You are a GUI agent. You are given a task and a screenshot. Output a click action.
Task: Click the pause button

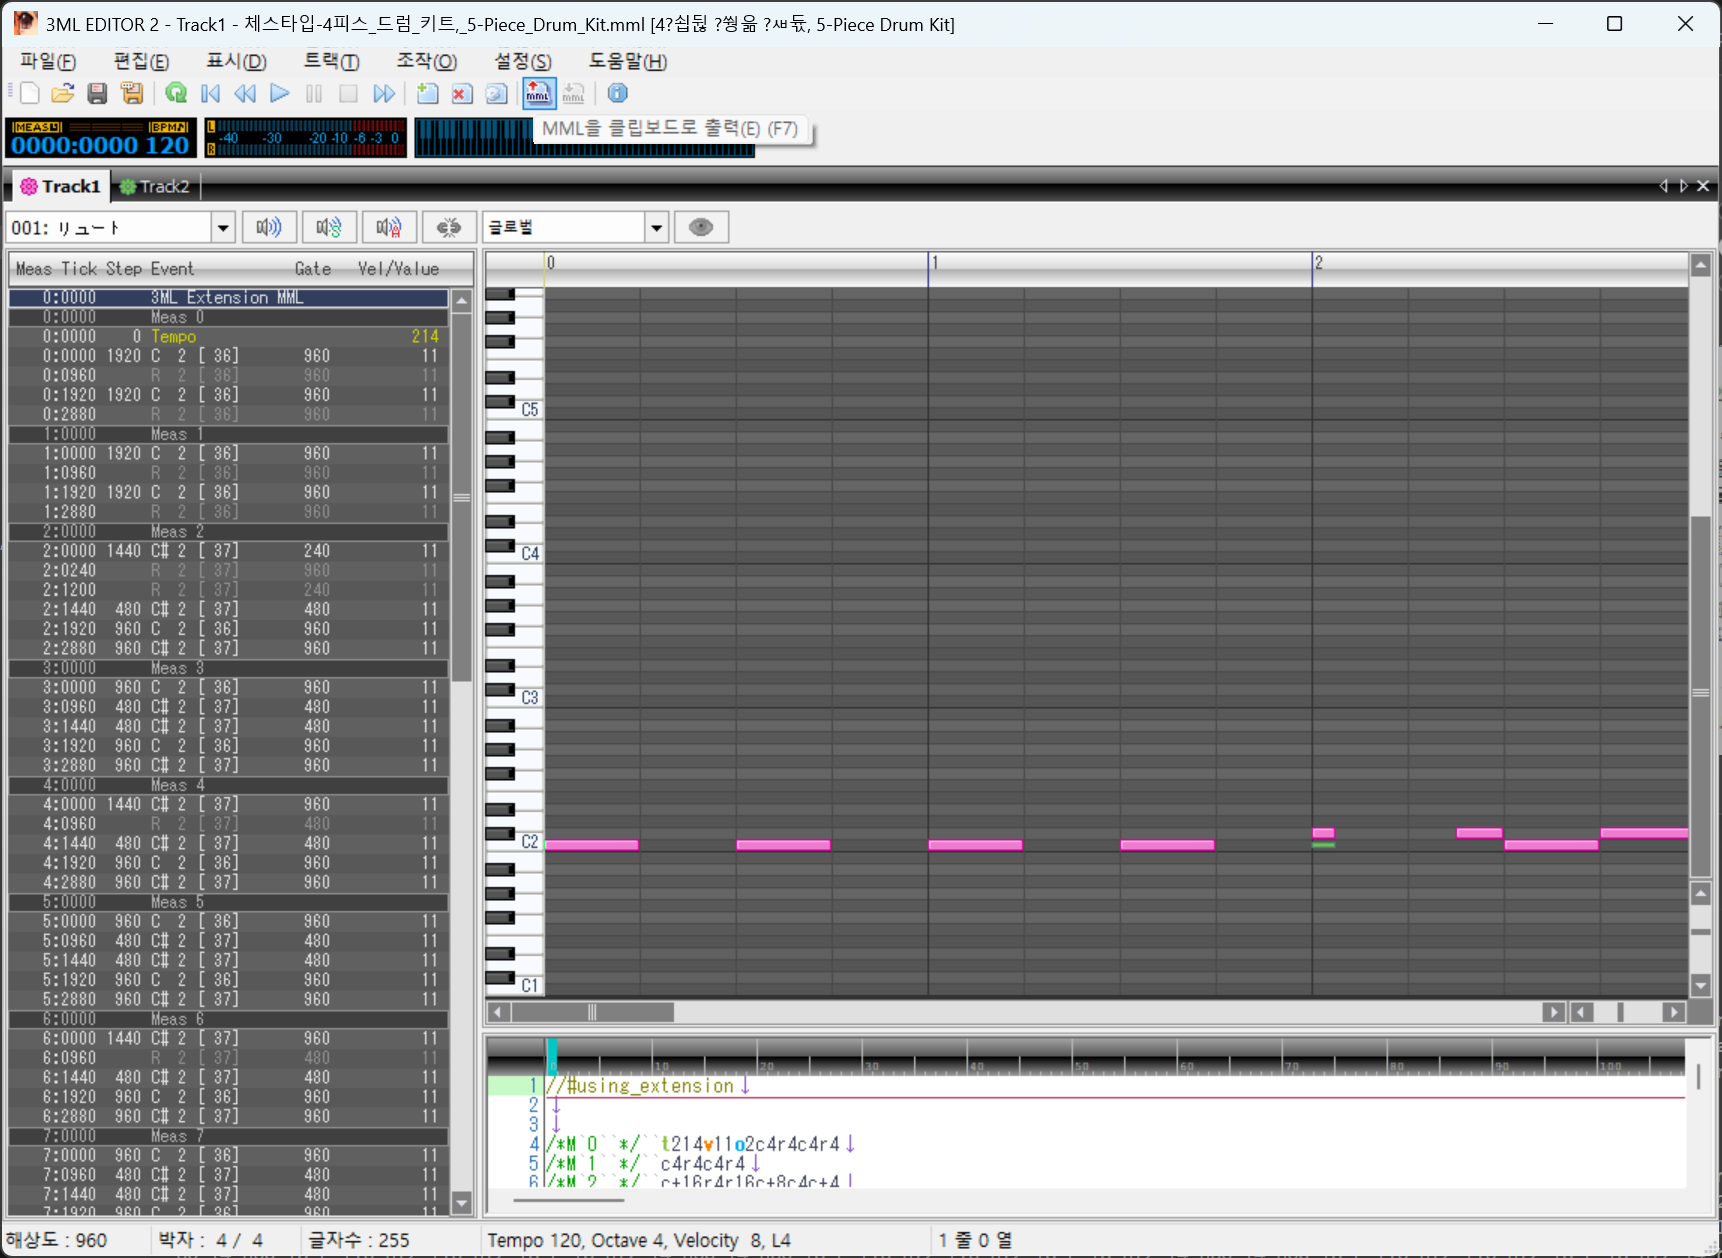click(x=314, y=93)
